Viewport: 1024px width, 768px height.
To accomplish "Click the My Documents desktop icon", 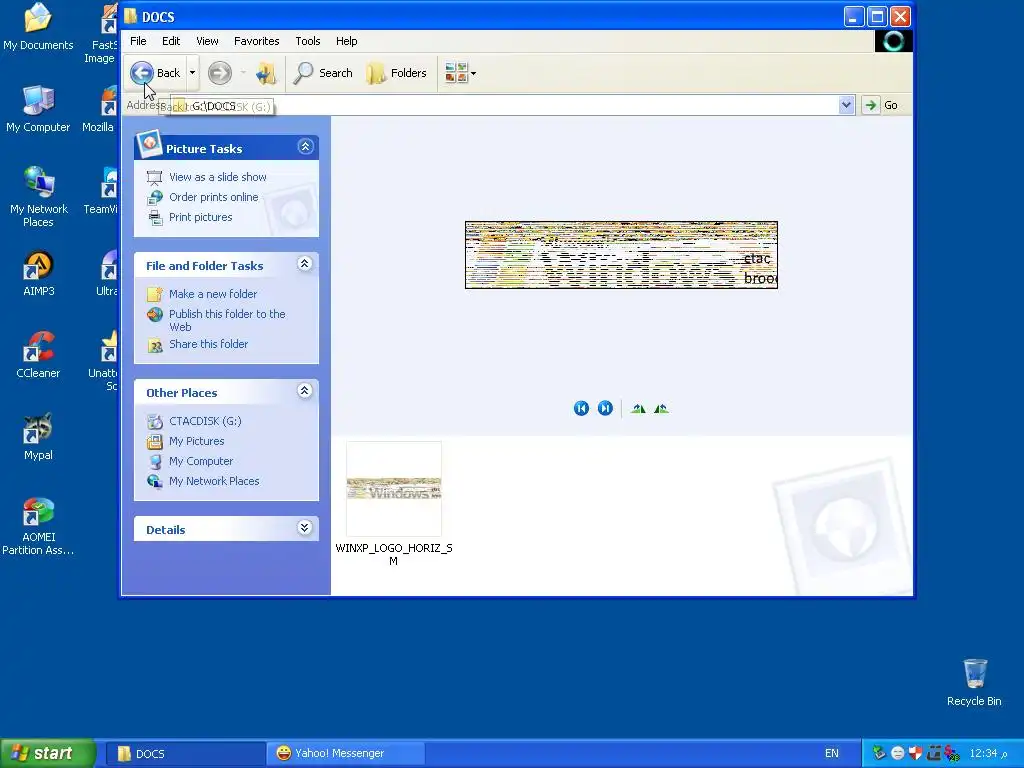I will 38,27.
